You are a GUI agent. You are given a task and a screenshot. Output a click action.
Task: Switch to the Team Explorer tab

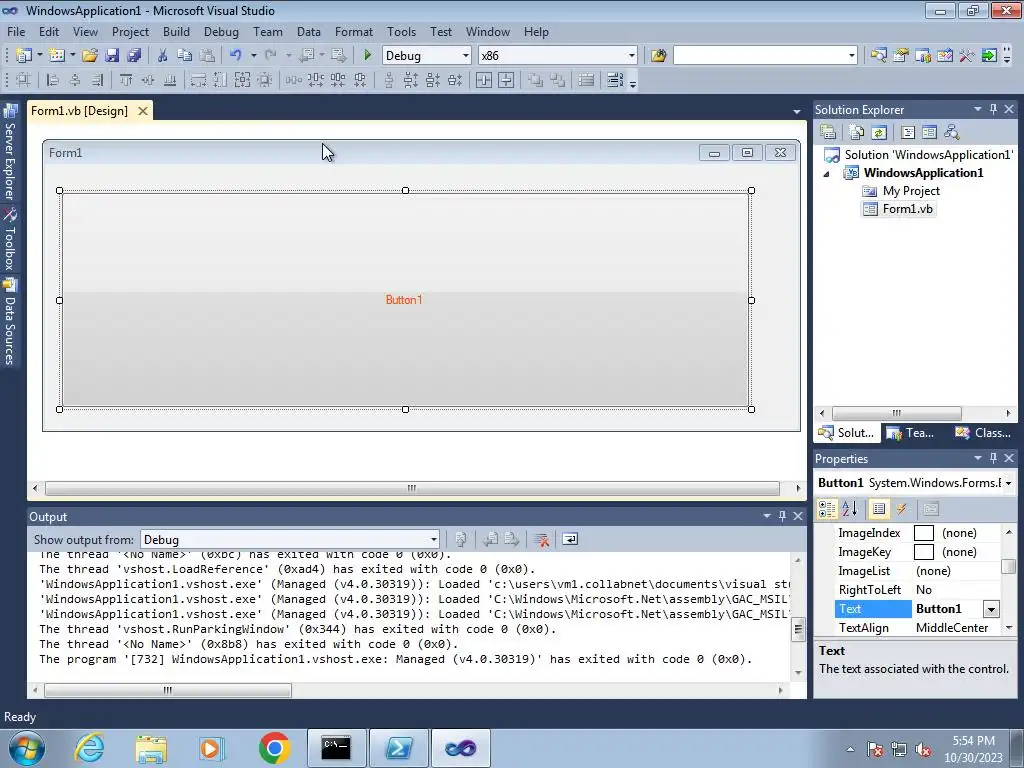coord(910,433)
